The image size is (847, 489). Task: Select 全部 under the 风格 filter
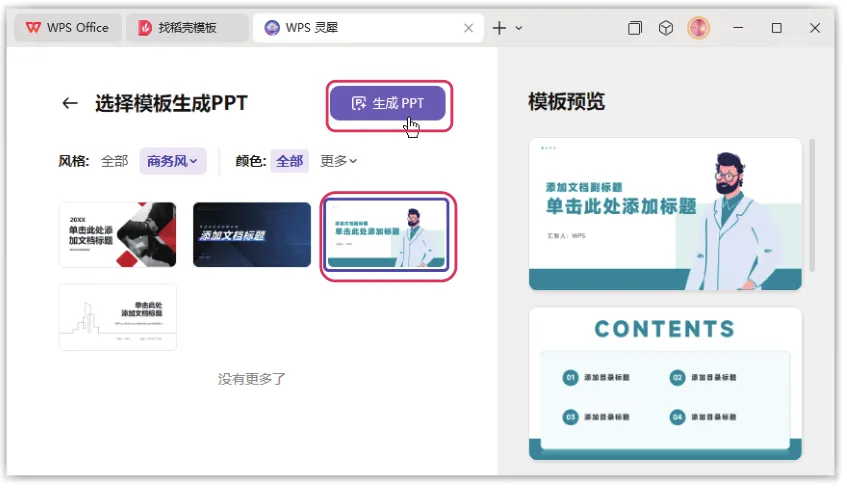pos(115,161)
